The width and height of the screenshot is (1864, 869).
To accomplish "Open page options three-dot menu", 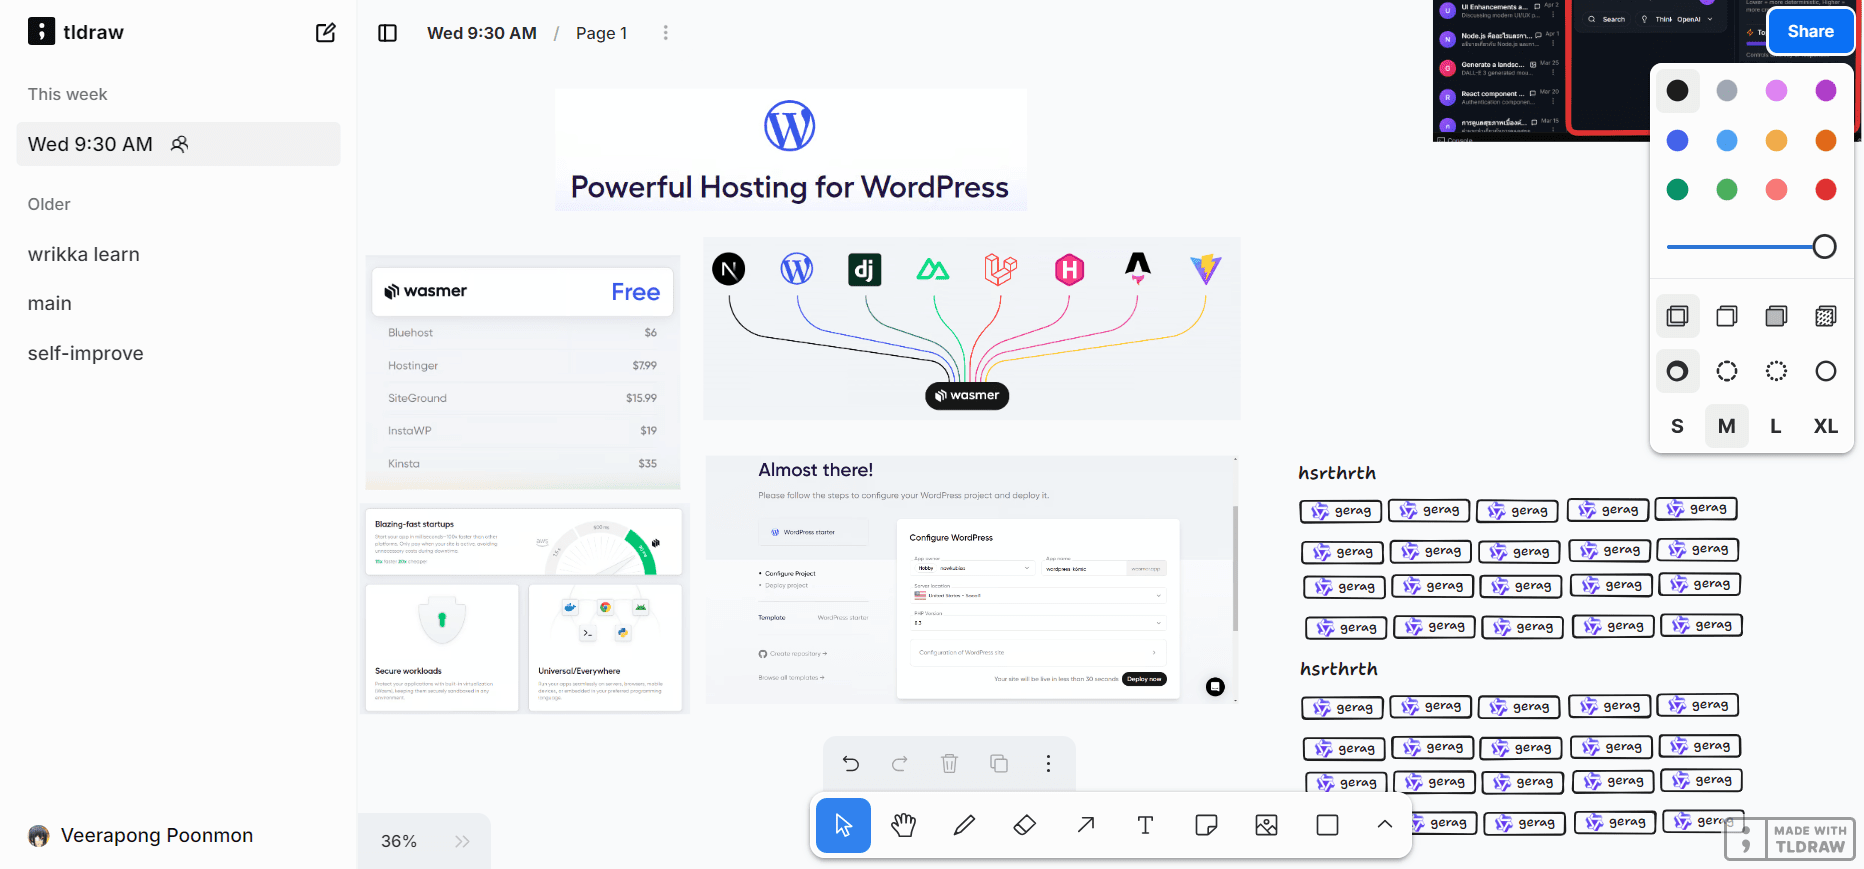I will click(x=665, y=33).
